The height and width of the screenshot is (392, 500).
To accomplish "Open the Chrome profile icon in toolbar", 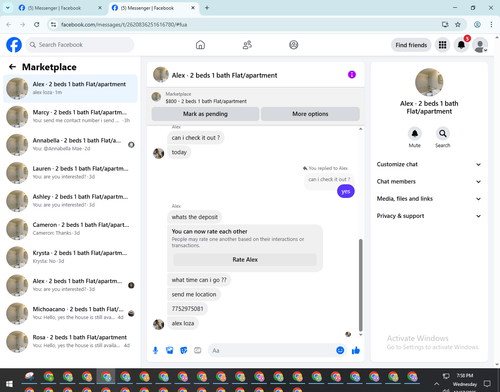I will pos(477,24).
